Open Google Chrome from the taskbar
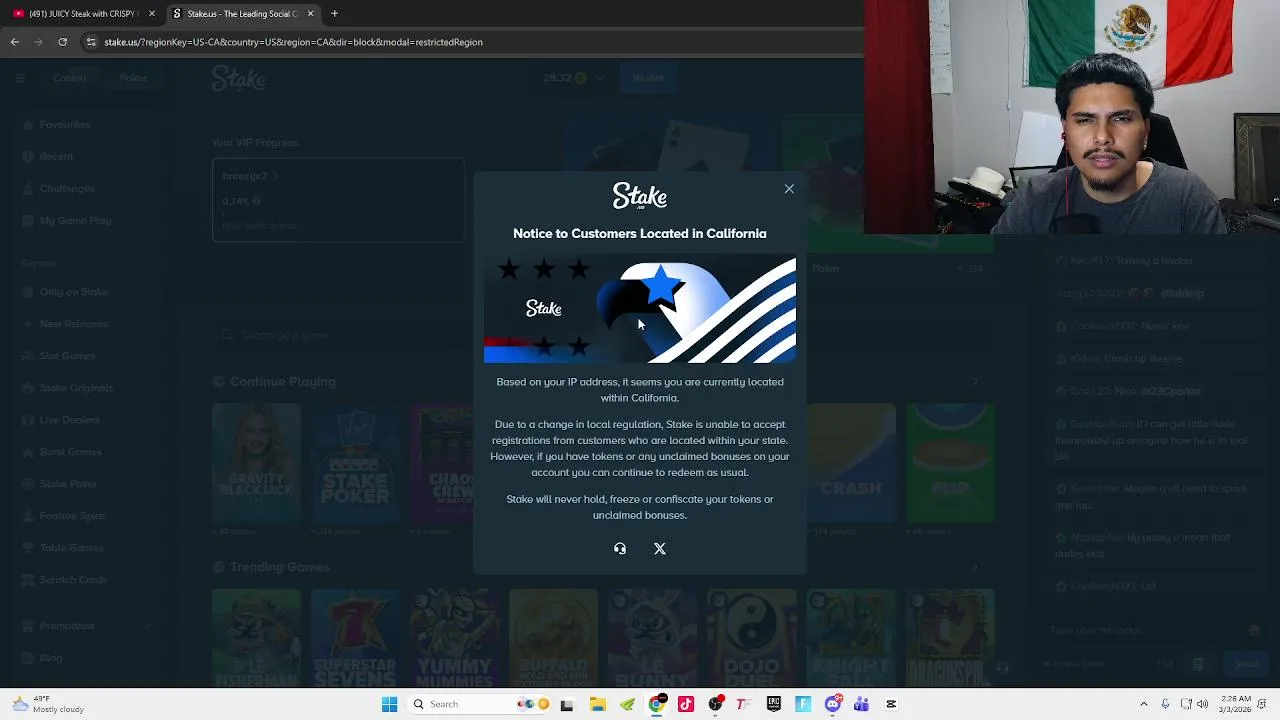 point(656,704)
